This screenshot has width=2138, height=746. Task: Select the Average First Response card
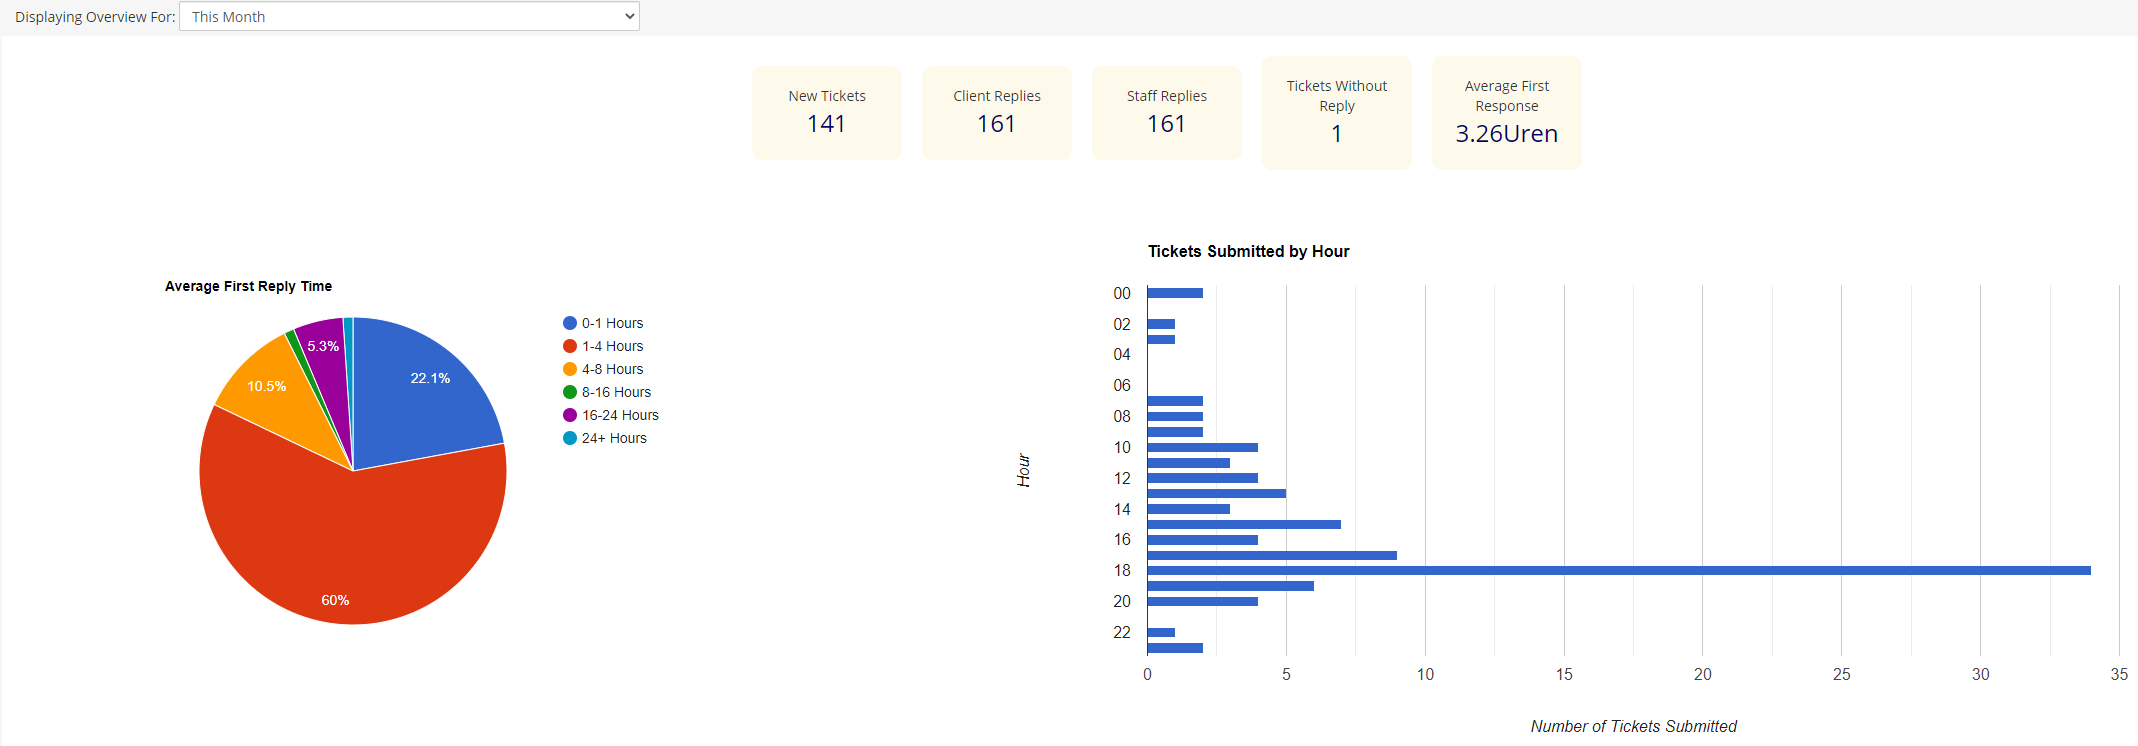point(1506,113)
